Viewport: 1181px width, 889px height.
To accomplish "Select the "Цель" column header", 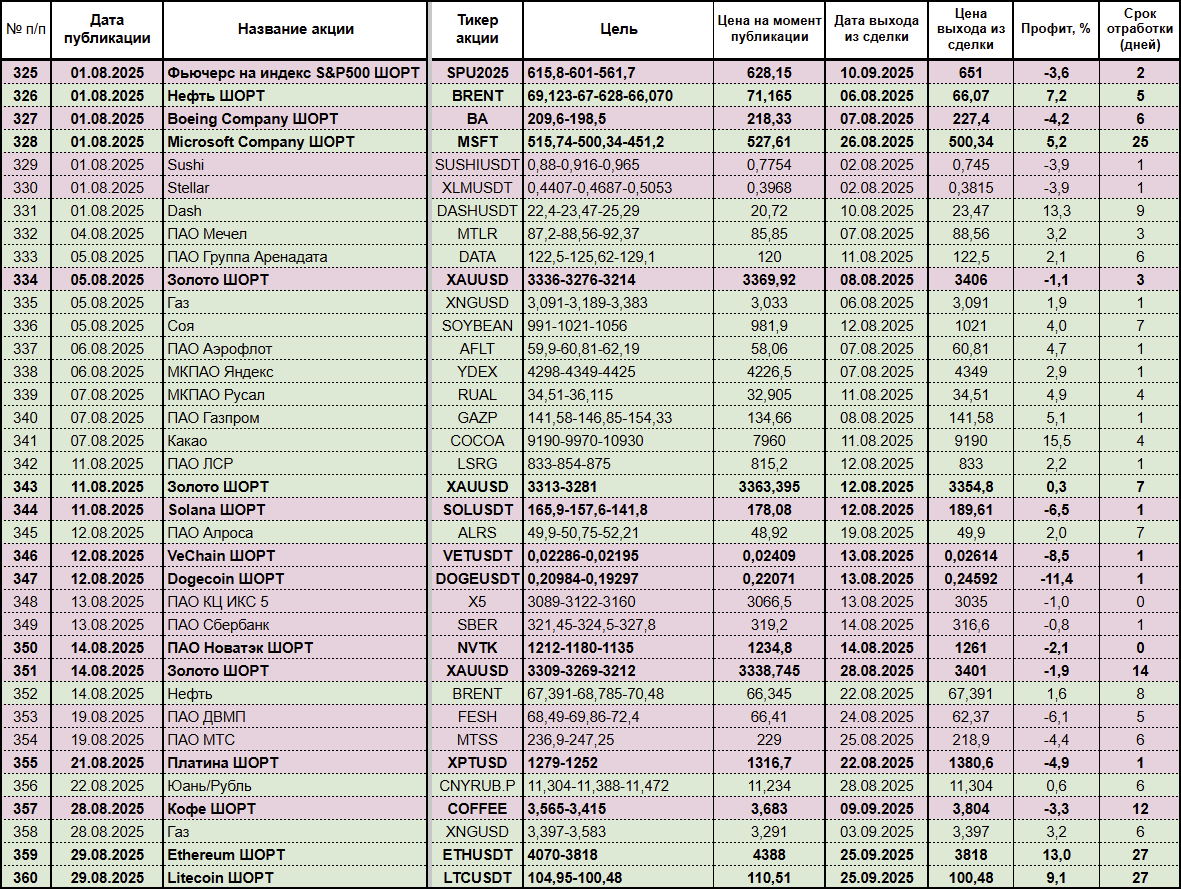I will point(618,29).
